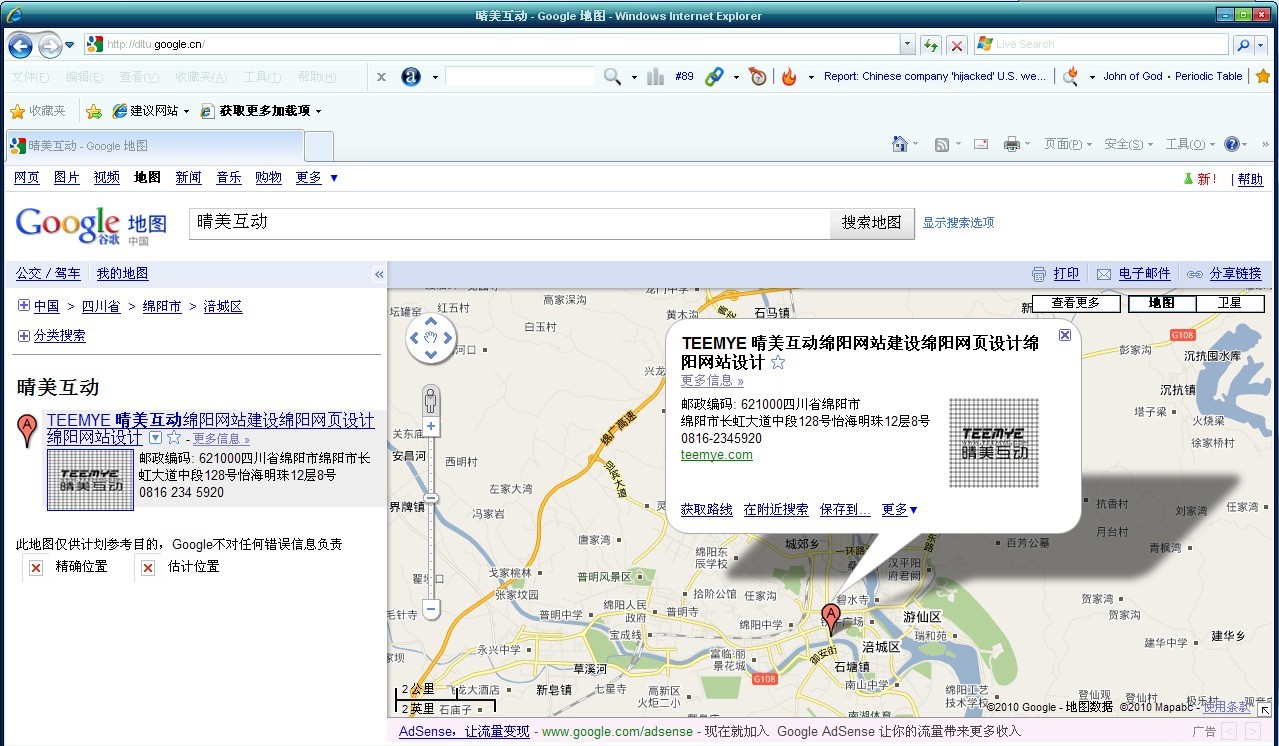Select the 晴美互动 - Google 地图 browser tab

(155, 146)
